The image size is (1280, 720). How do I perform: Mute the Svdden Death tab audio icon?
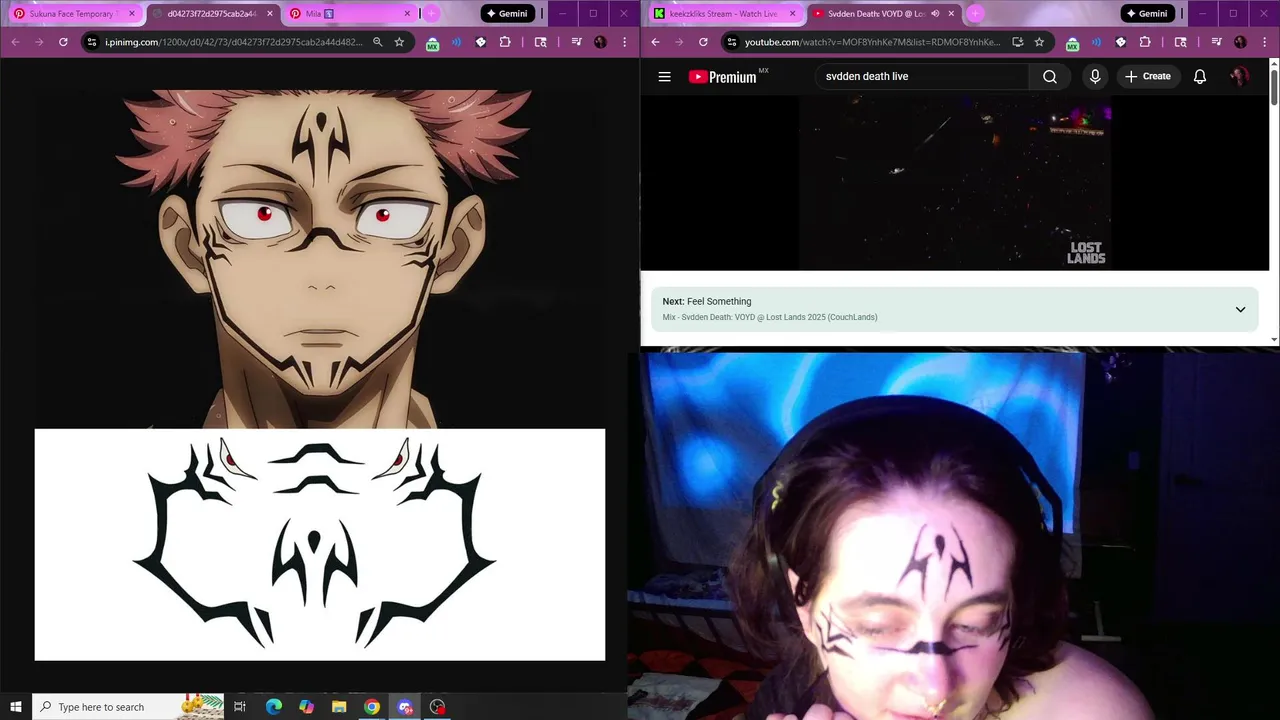[x=934, y=14]
